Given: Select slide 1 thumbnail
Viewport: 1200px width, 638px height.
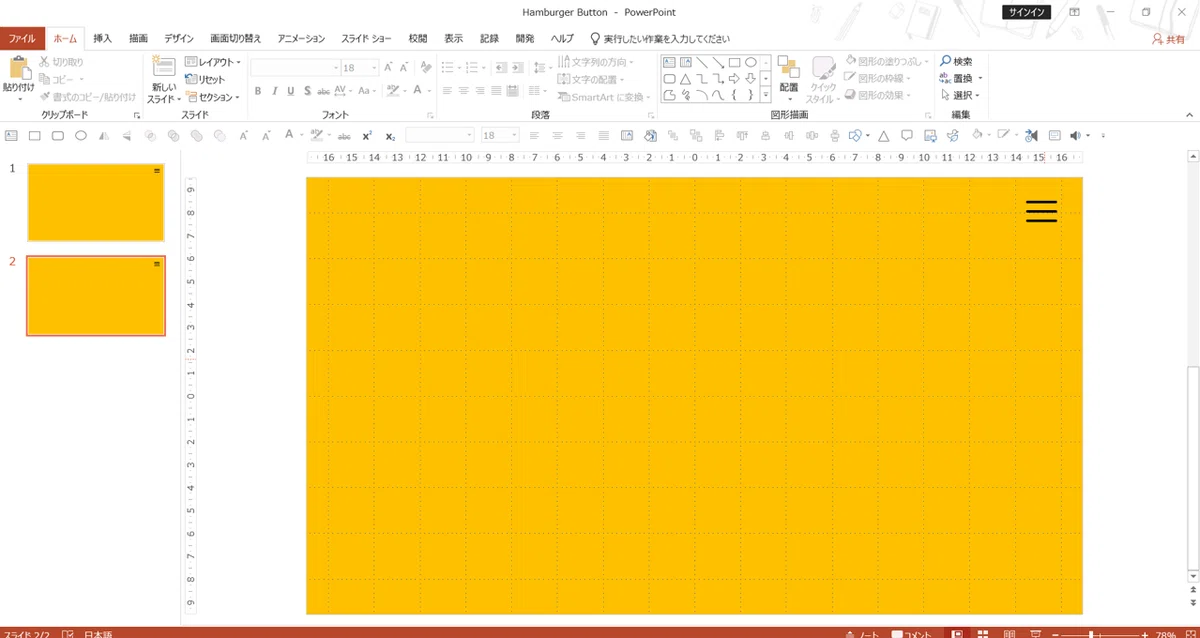Looking at the screenshot, I should click(96, 203).
